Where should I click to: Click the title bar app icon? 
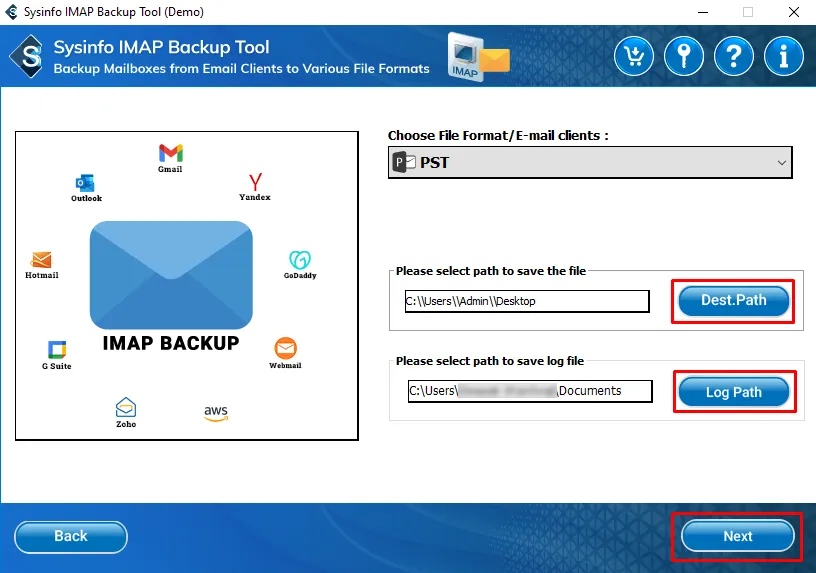point(11,11)
